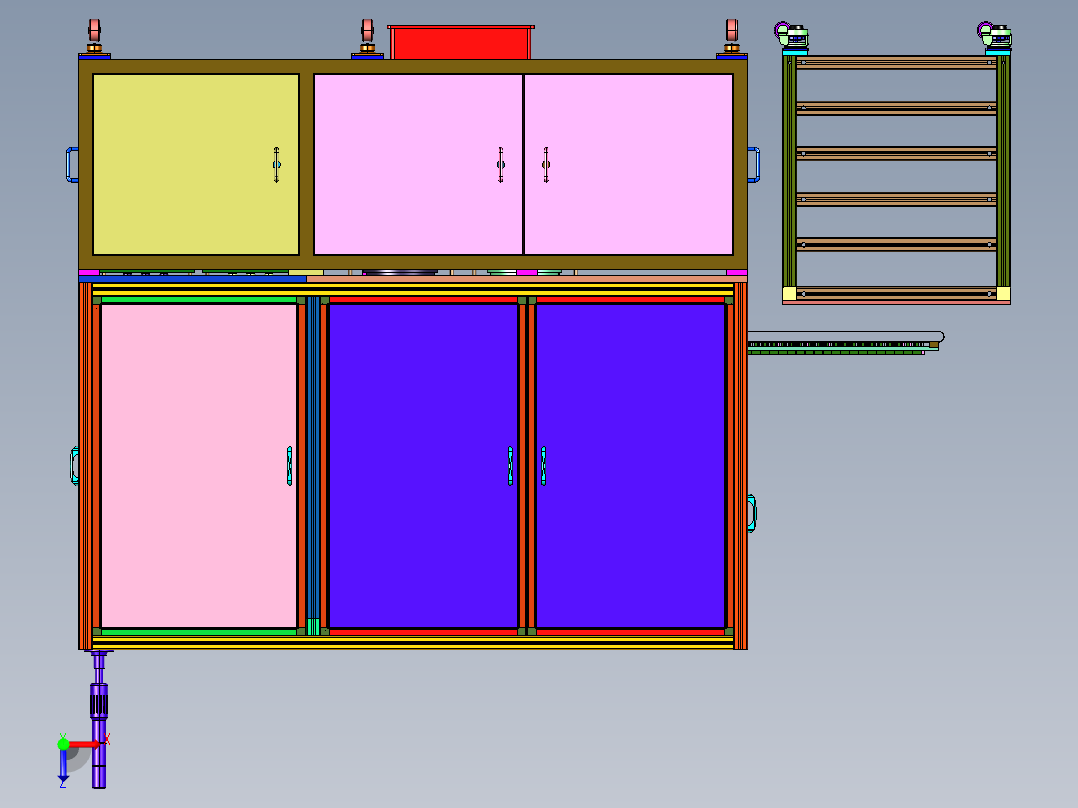Select the yellow upper cabinet door
1078x808 pixels.
coord(196,164)
